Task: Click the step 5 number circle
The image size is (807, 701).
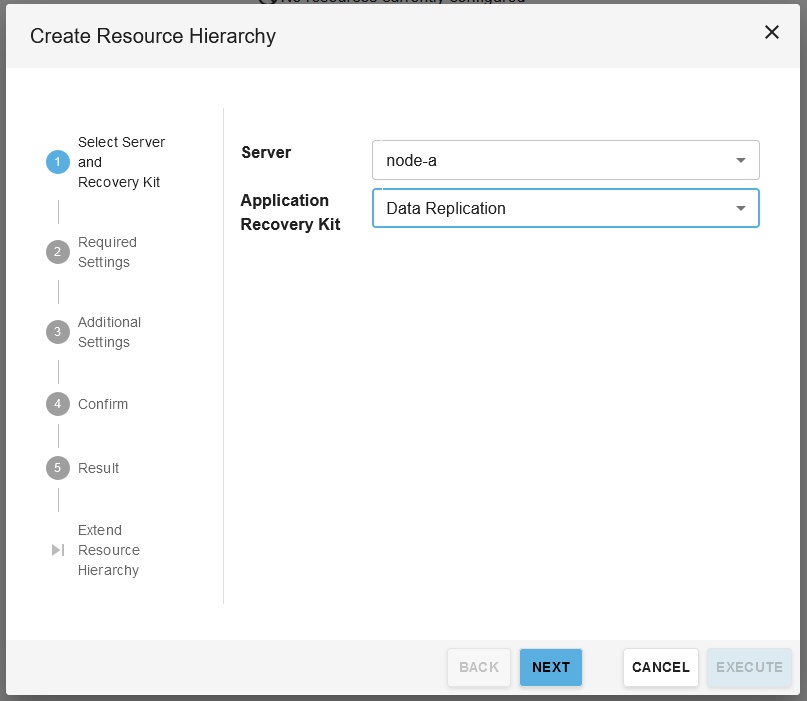Action: (58, 468)
